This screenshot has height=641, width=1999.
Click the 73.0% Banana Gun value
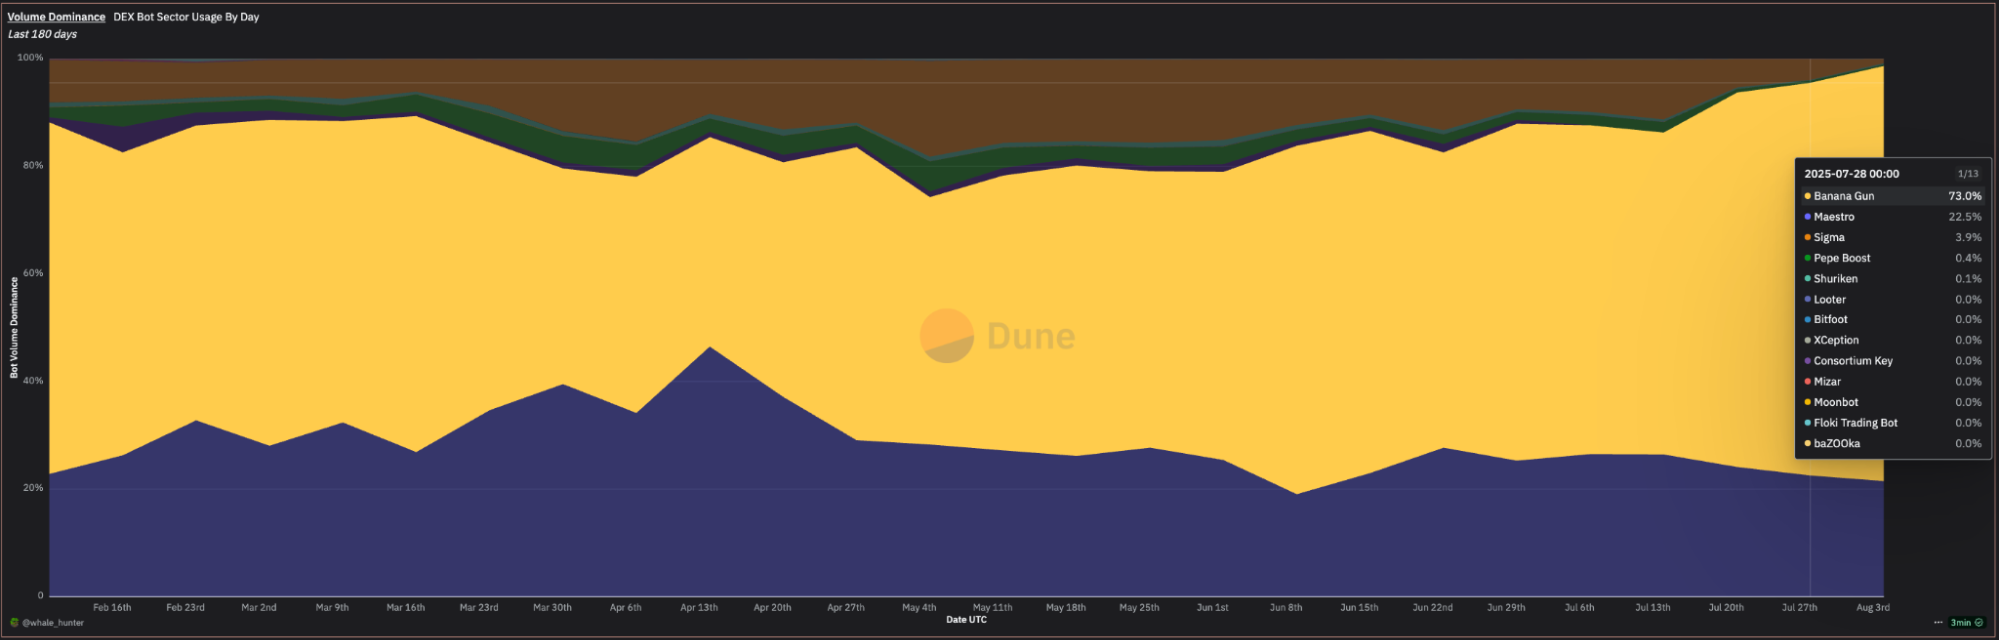[1964, 196]
